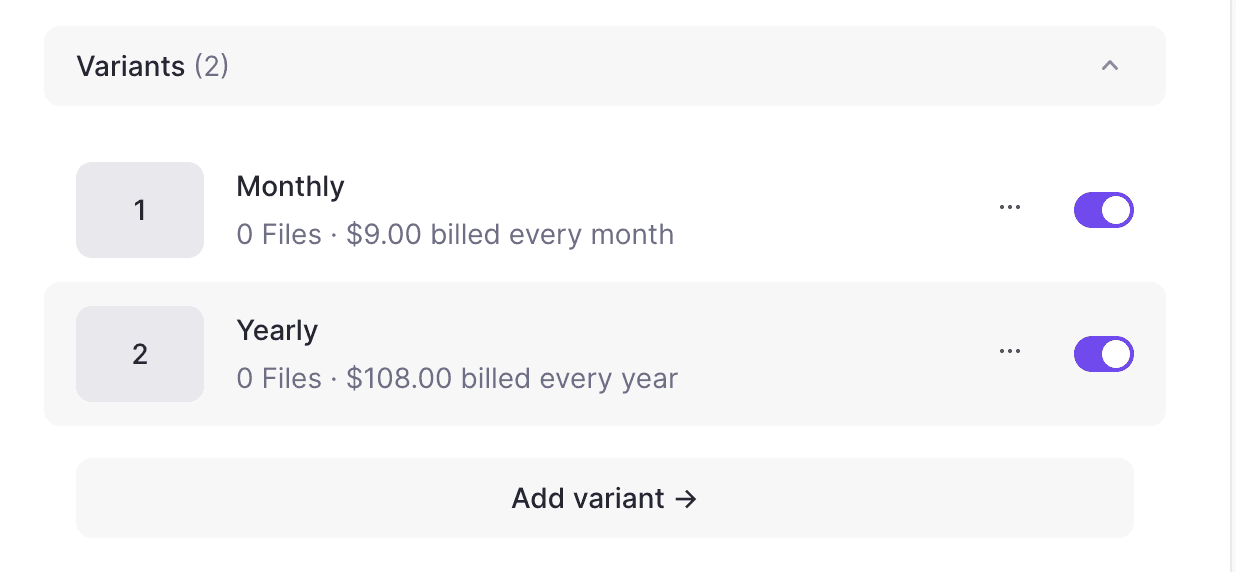Viewport: 1236px width, 572px height.
Task: Click the Monthly 0 Files label
Action: [279, 235]
